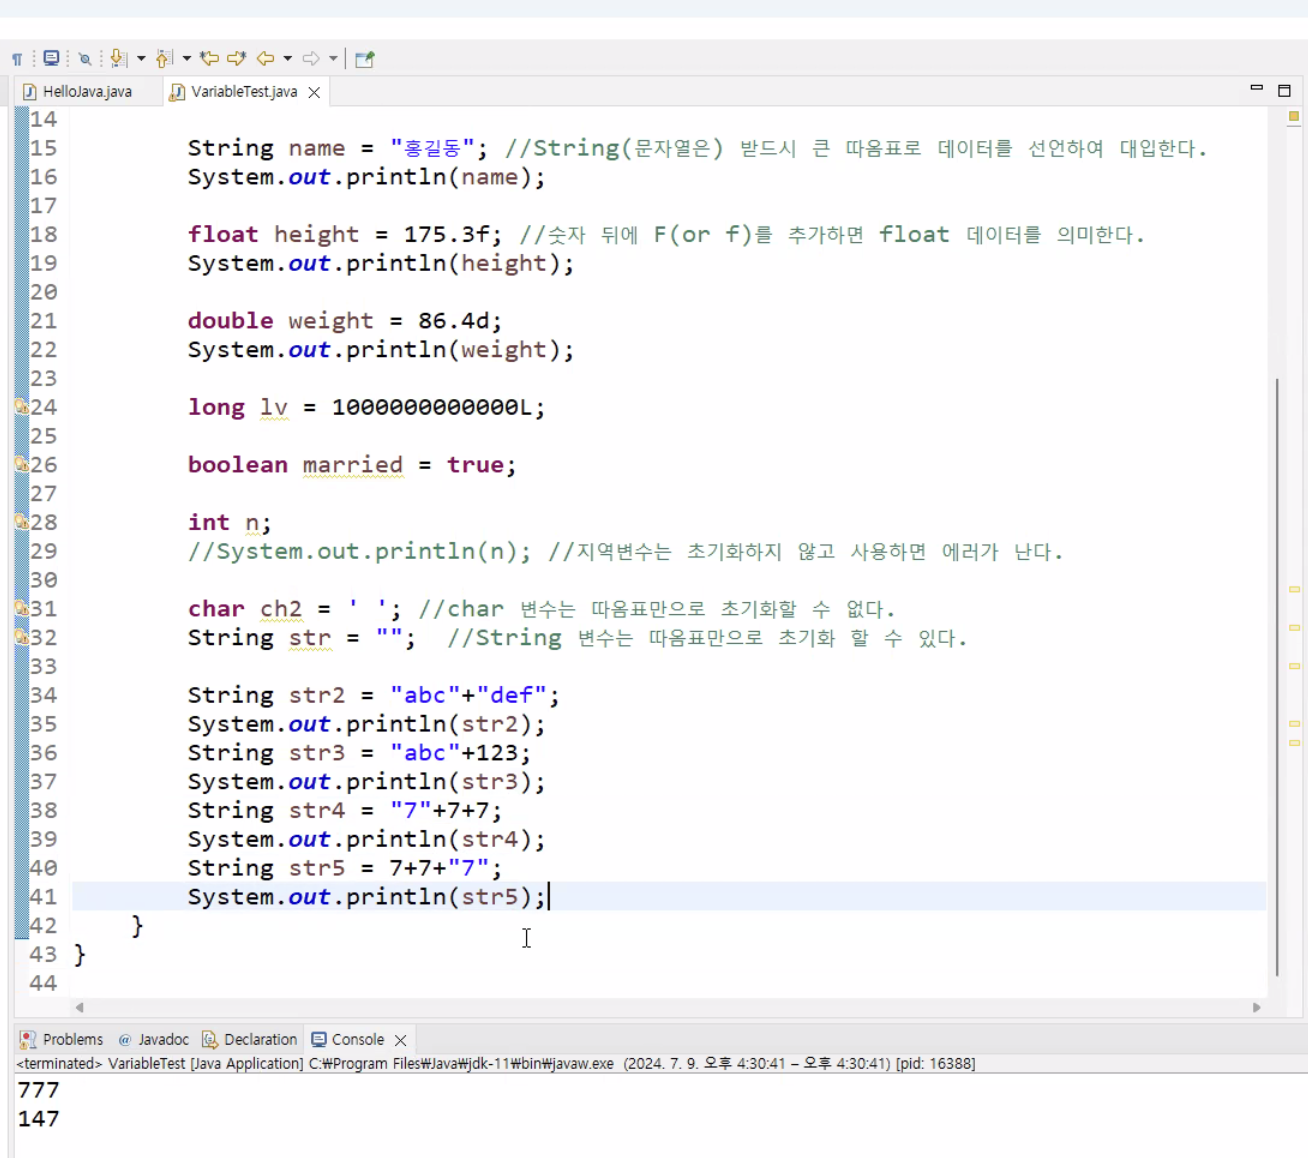Click warning marker on line 32
Screen dimensions: 1308x1158
point(21,637)
